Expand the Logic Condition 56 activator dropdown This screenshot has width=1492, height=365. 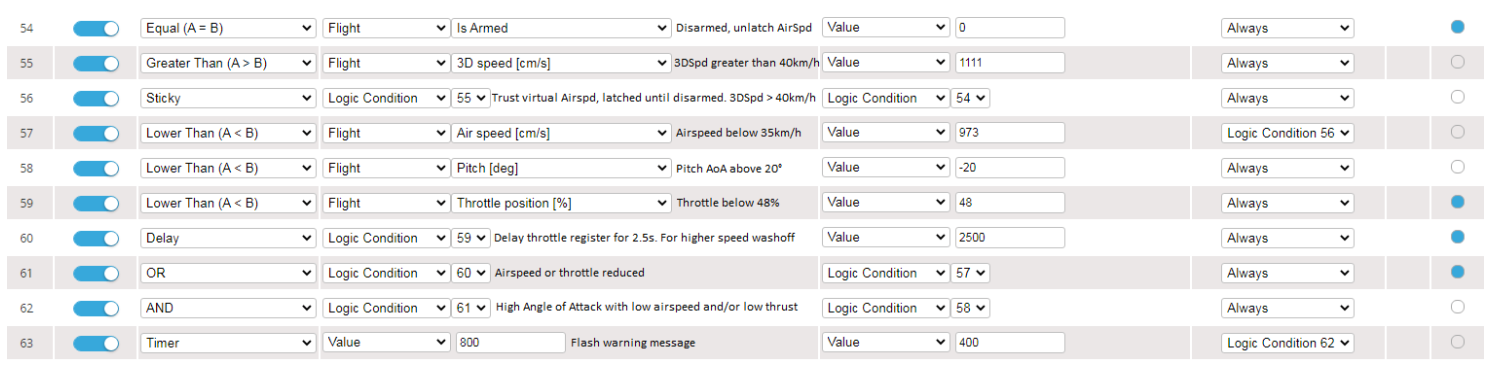coord(1287,133)
